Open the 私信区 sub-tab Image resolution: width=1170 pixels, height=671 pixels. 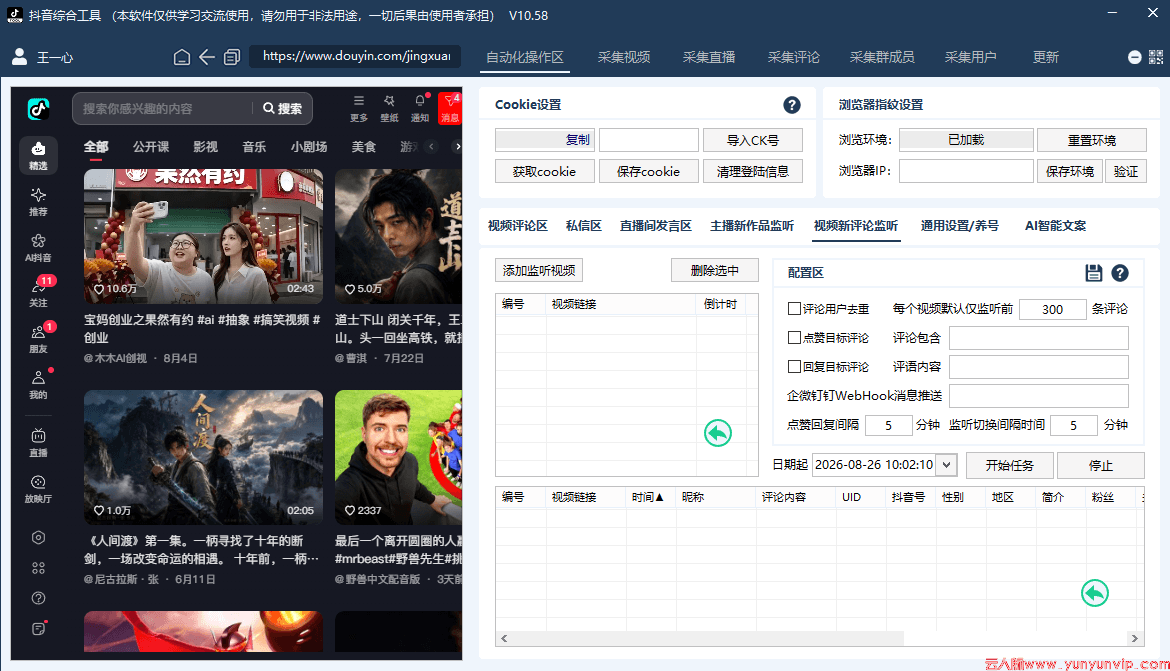click(584, 225)
